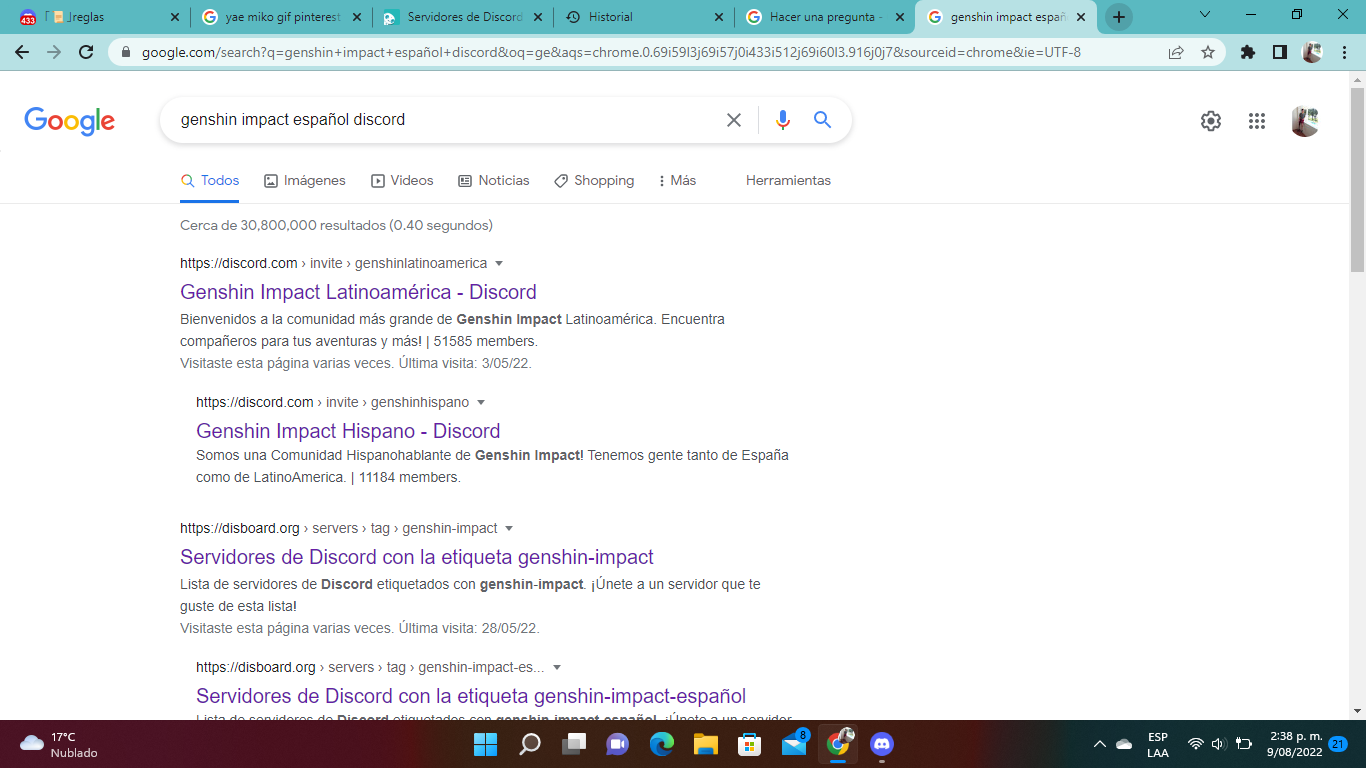Expand options arrow beside disboard genshin-impact URL
The width and height of the screenshot is (1366, 768).
(x=509, y=529)
